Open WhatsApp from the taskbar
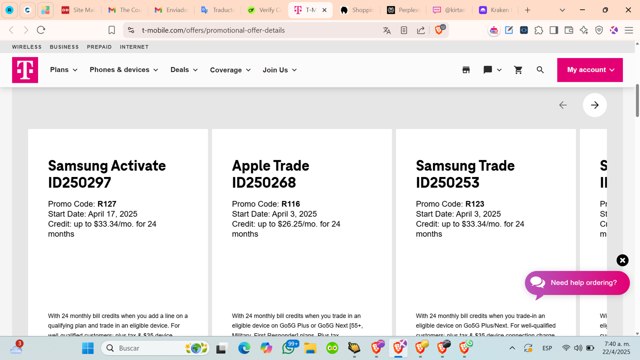640x360 pixels. [x=289, y=348]
